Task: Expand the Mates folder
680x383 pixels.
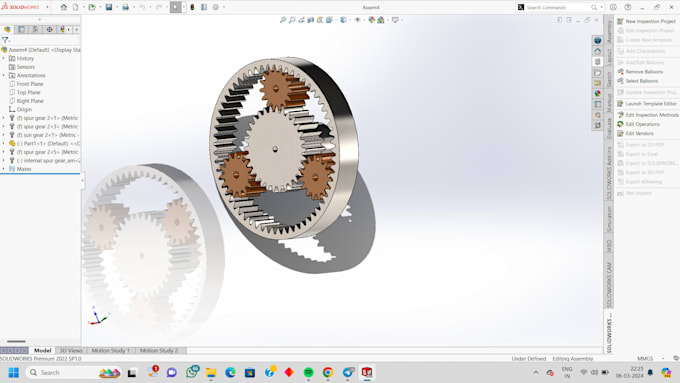Action: [x=4, y=169]
